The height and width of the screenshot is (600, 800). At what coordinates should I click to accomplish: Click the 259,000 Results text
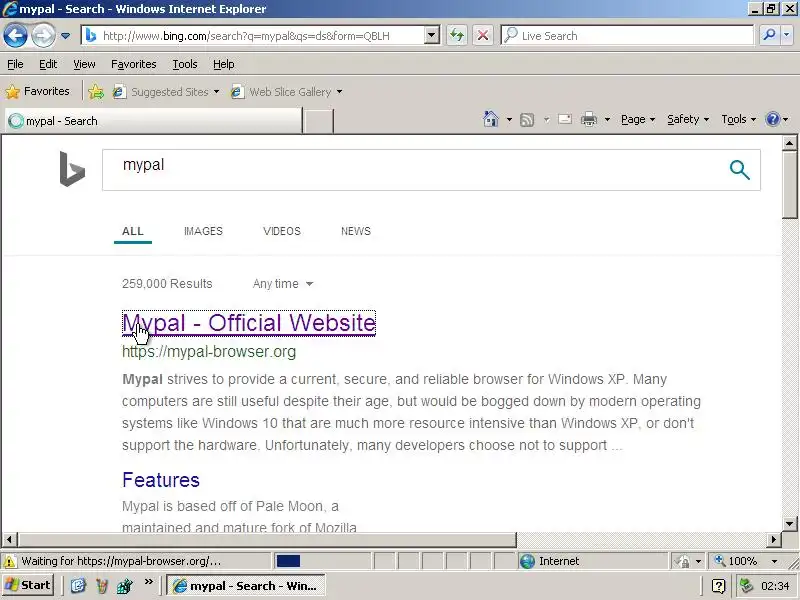(167, 284)
